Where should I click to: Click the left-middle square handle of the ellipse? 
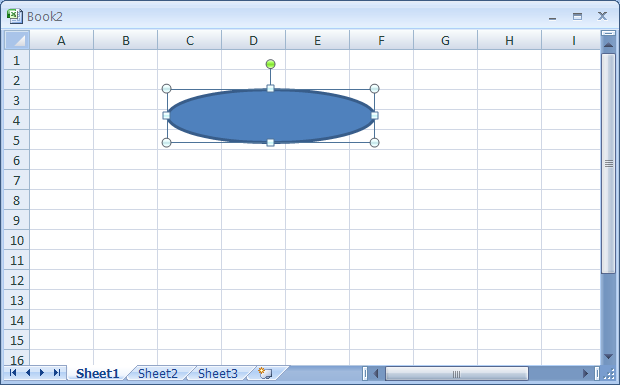pos(166,115)
